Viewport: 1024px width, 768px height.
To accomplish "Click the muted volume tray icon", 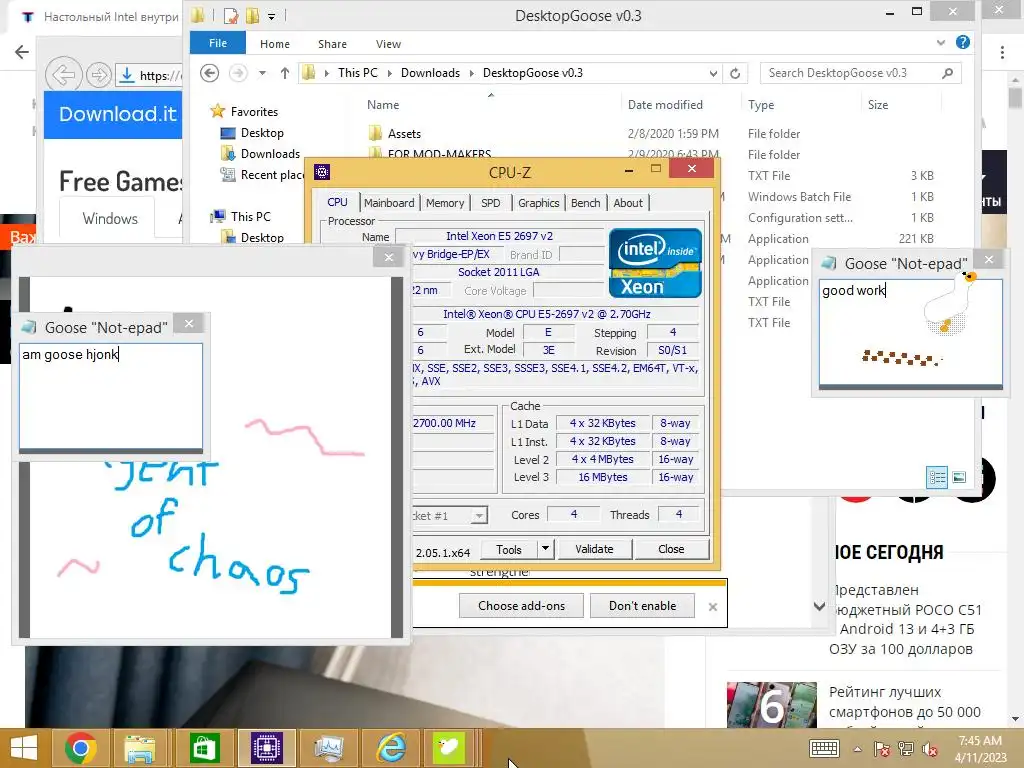I will tap(929, 749).
